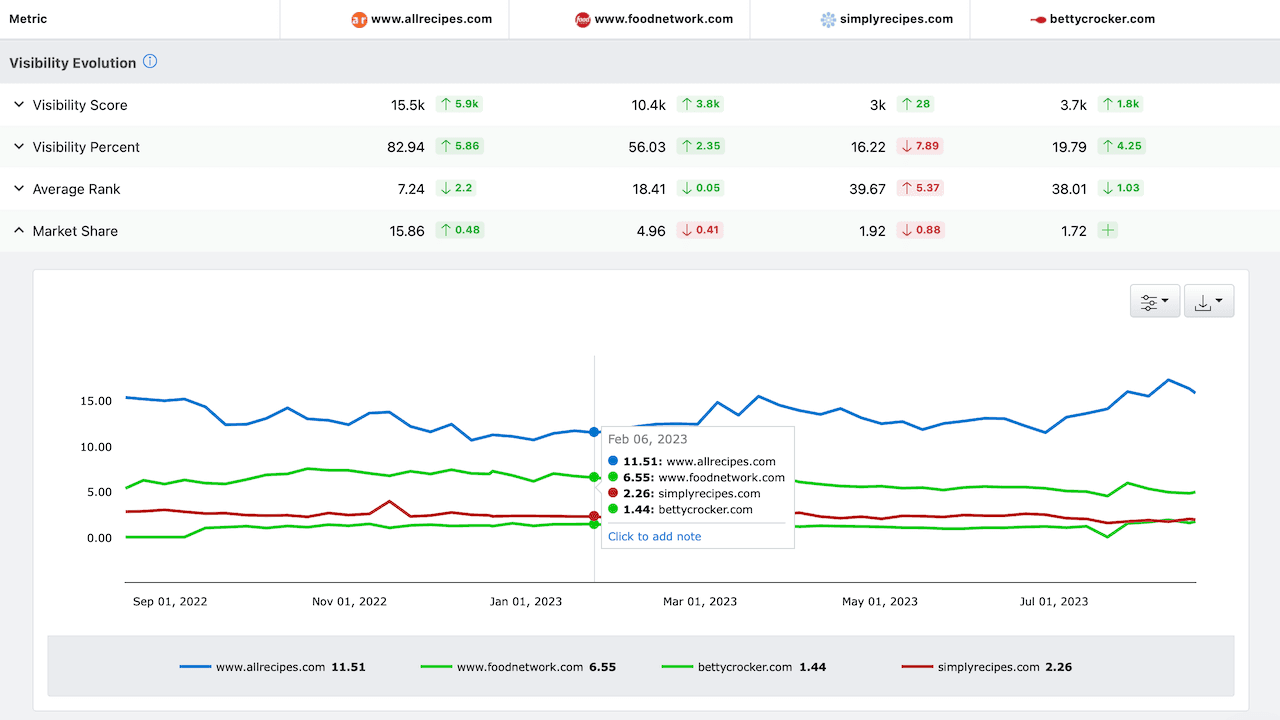Screen dimensions: 1280x720
Task: Click the Visibility Evolution info icon
Action: [150, 62]
